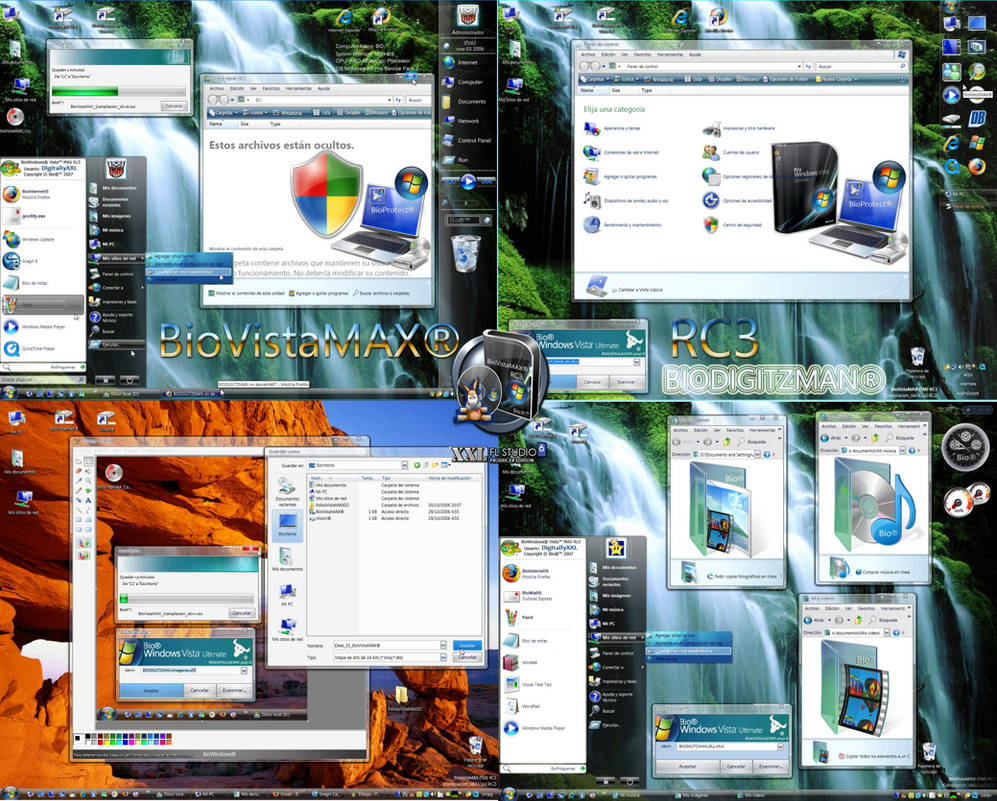Open Centro de seguridad shield icon
This screenshot has width=997, height=801.
pyautogui.click(x=709, y=223)
